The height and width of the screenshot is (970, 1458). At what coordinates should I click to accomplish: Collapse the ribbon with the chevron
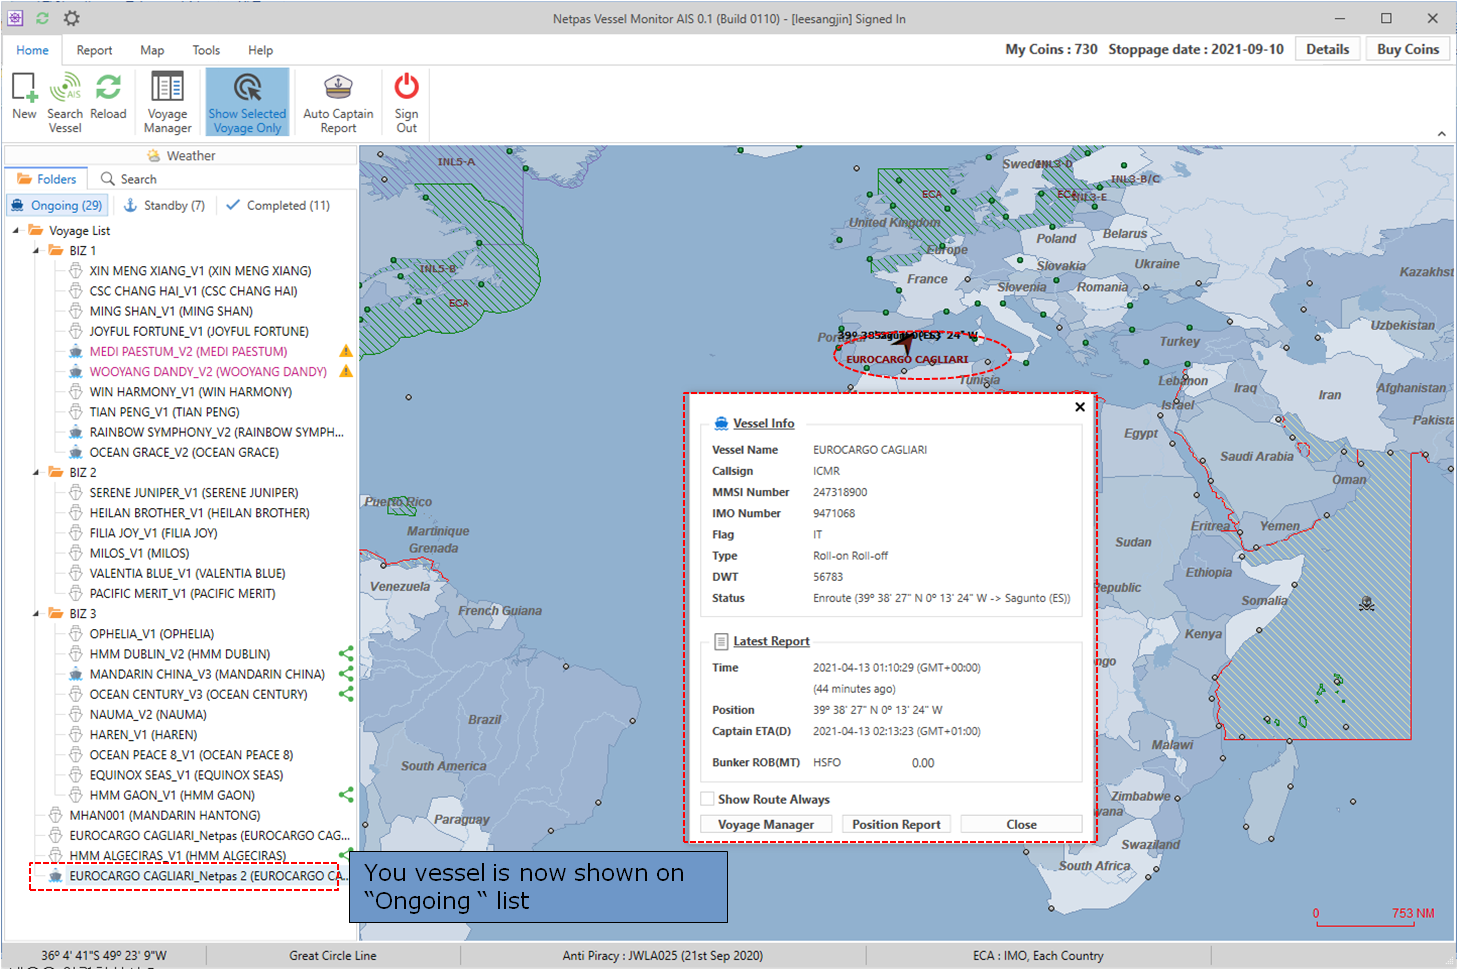coord(1441,134)
